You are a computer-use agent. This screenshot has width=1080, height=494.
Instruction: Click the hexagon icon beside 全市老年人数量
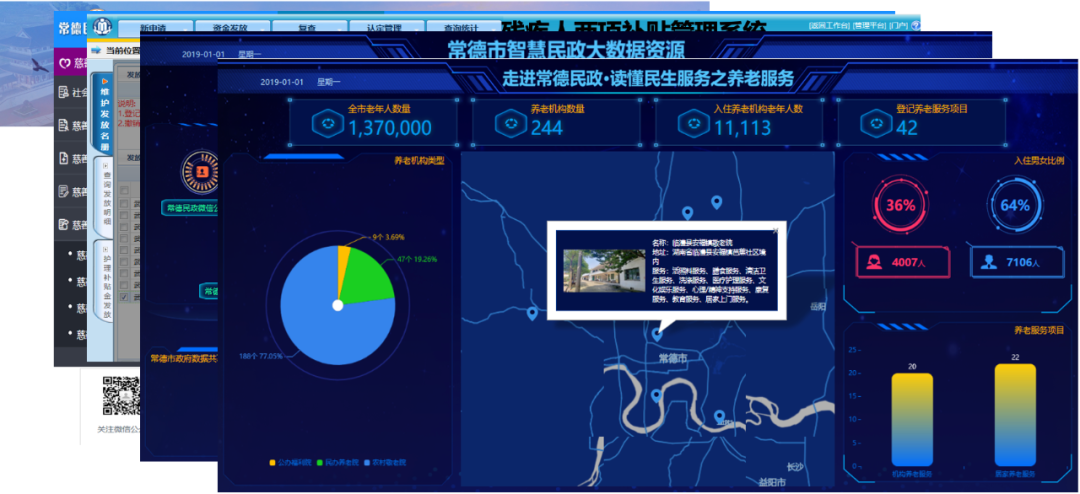tap(327, 122)
